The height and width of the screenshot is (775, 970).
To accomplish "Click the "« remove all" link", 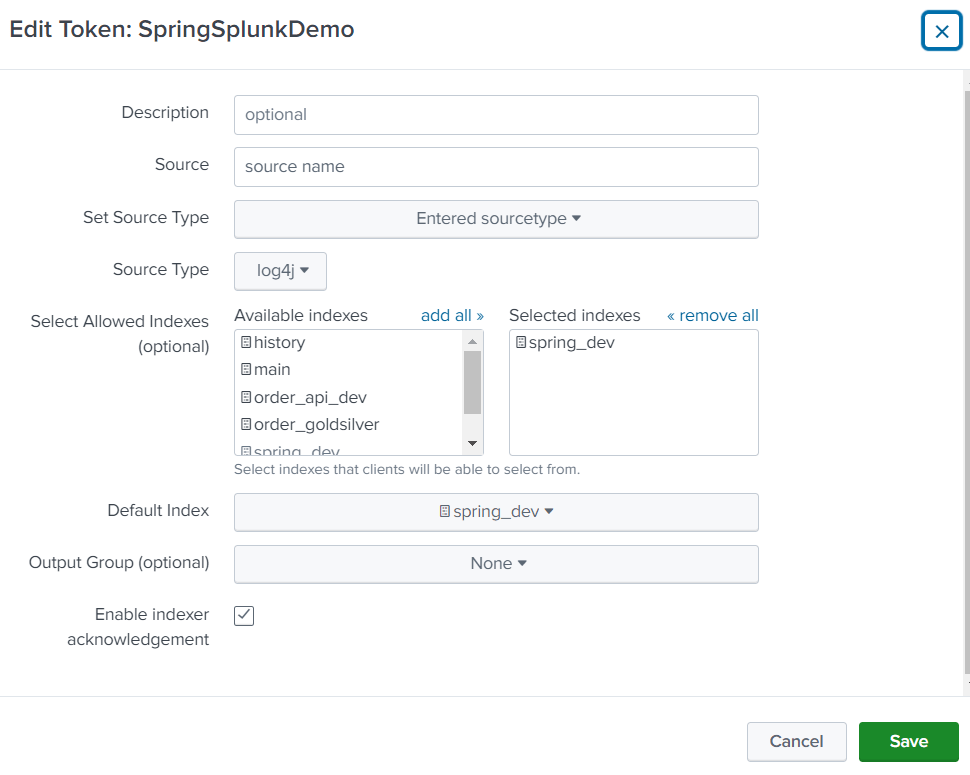I will click(x=712, y=314).
